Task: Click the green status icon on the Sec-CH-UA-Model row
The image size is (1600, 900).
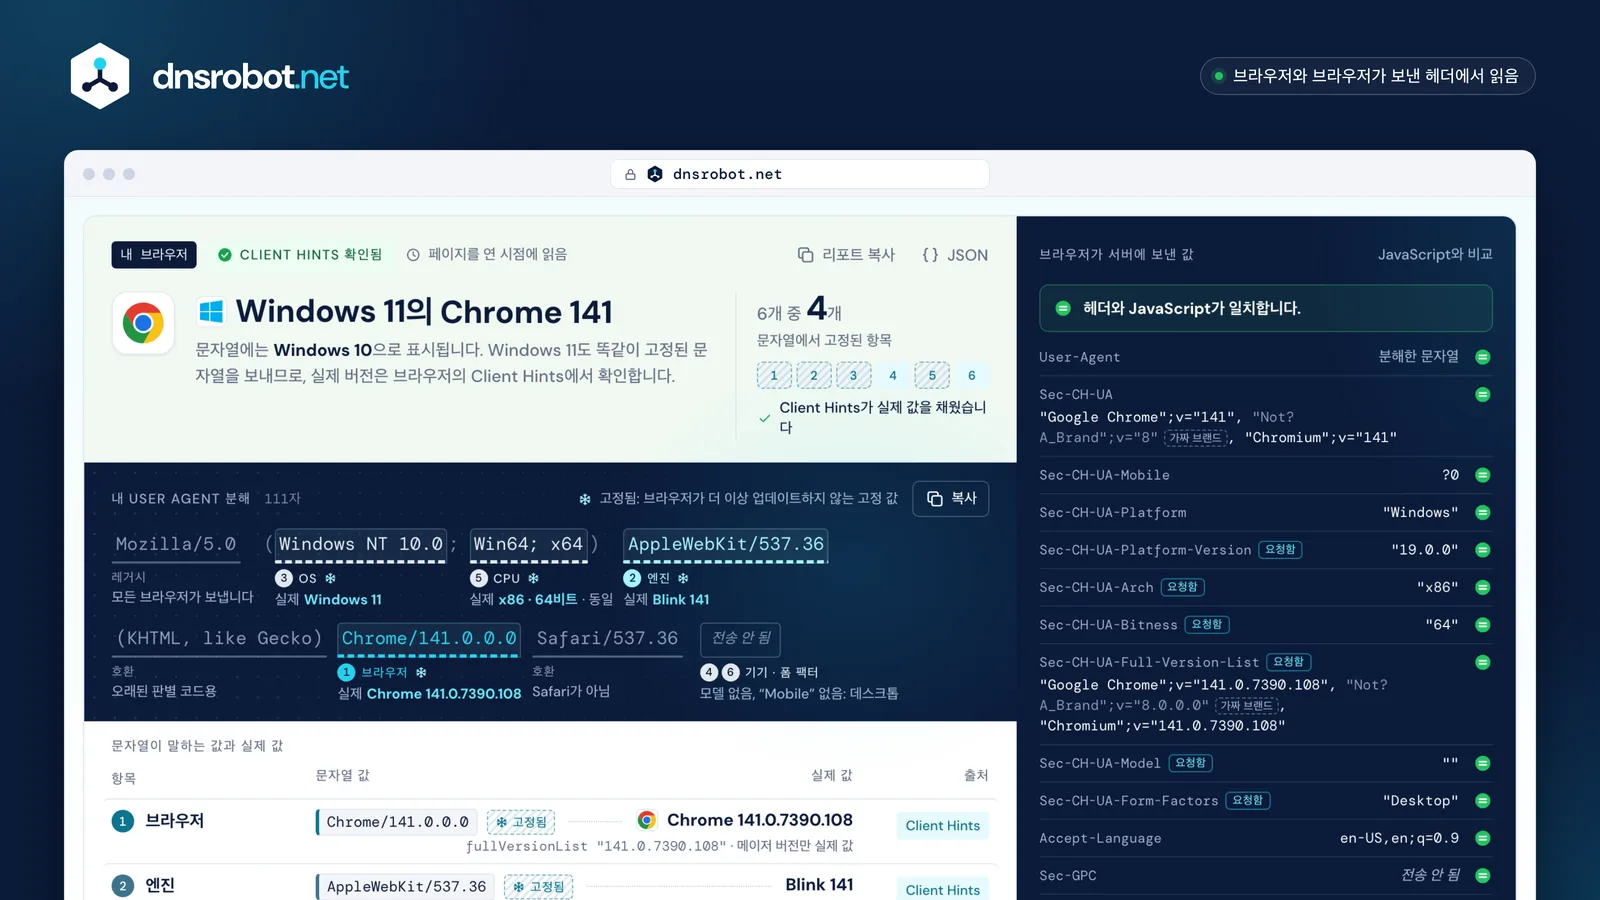Action: (x=1483, y=763)
